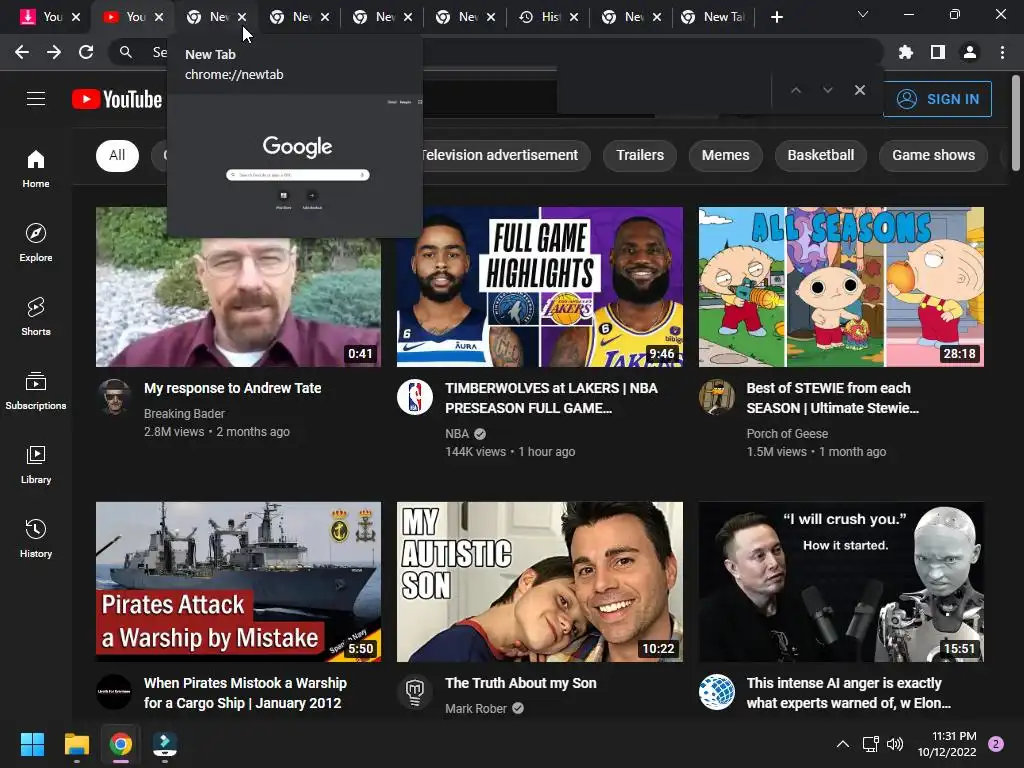Screen dimensions: 1024x768
Task: Open the tab search dropdown chevron
Action: tap(863, 14)
